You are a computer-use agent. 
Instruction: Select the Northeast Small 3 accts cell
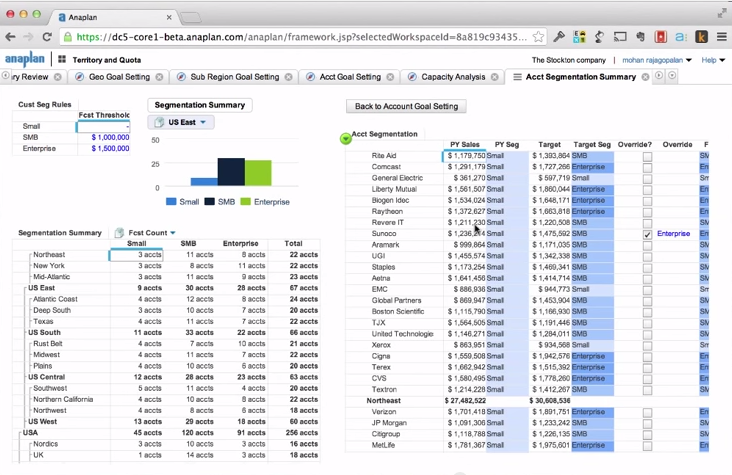coord(136,255)
